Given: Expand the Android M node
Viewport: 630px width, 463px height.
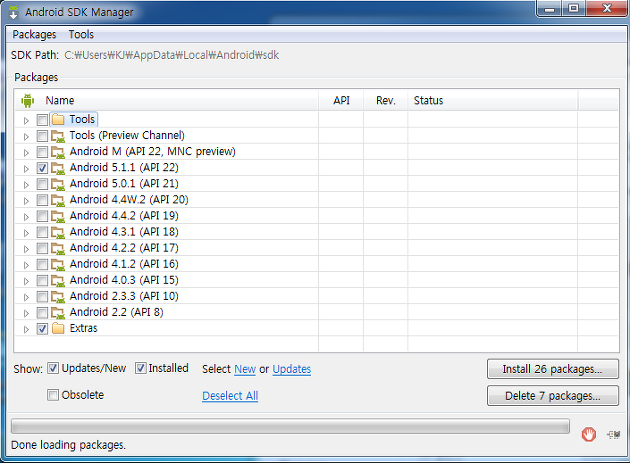Looking at the screenshot, I should [x=26, y=152].
